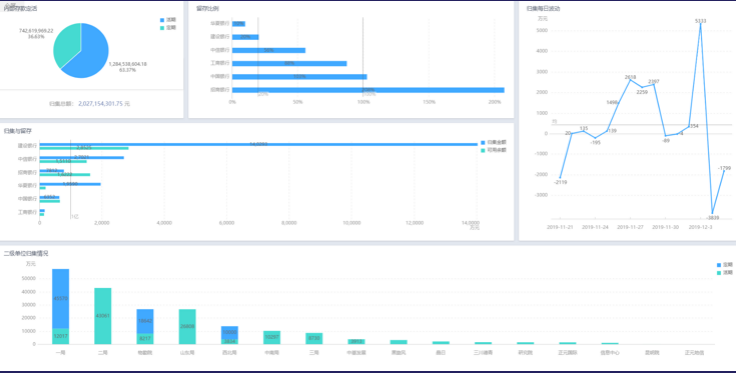Click the -1799 last data point
Viewport: 736px width, 373px height.
[724, 171]
